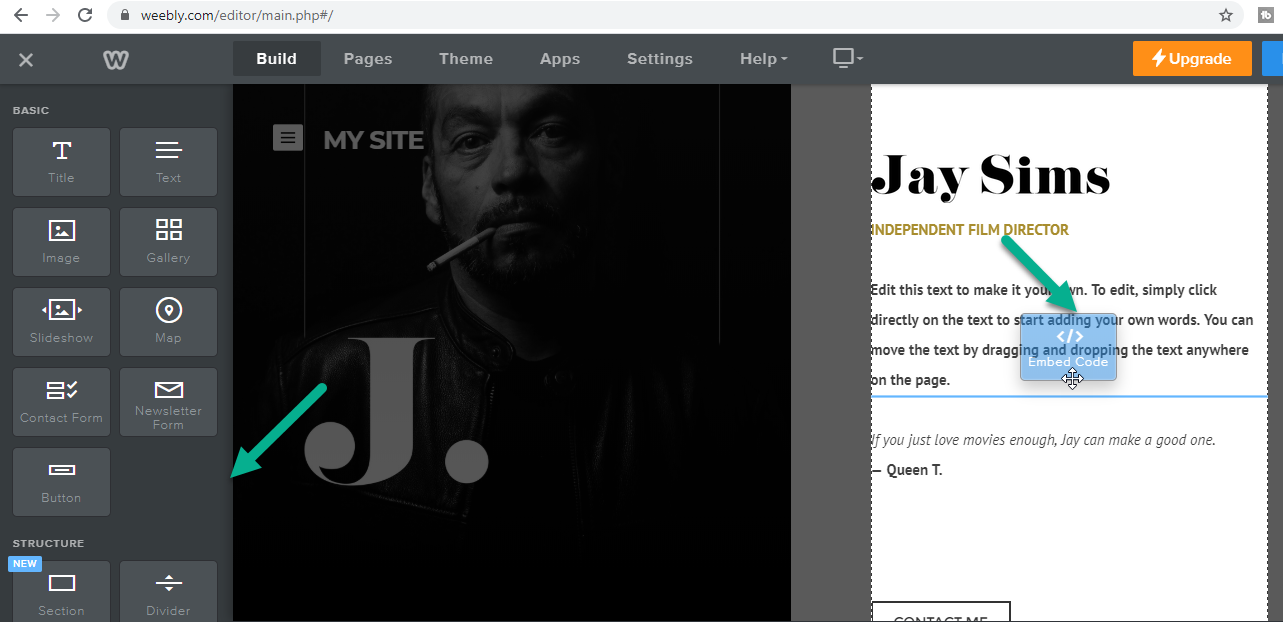Viewport: 1283px width, 622px height.
Task: Click the large J. logo letter
Action: click(397, 412)
